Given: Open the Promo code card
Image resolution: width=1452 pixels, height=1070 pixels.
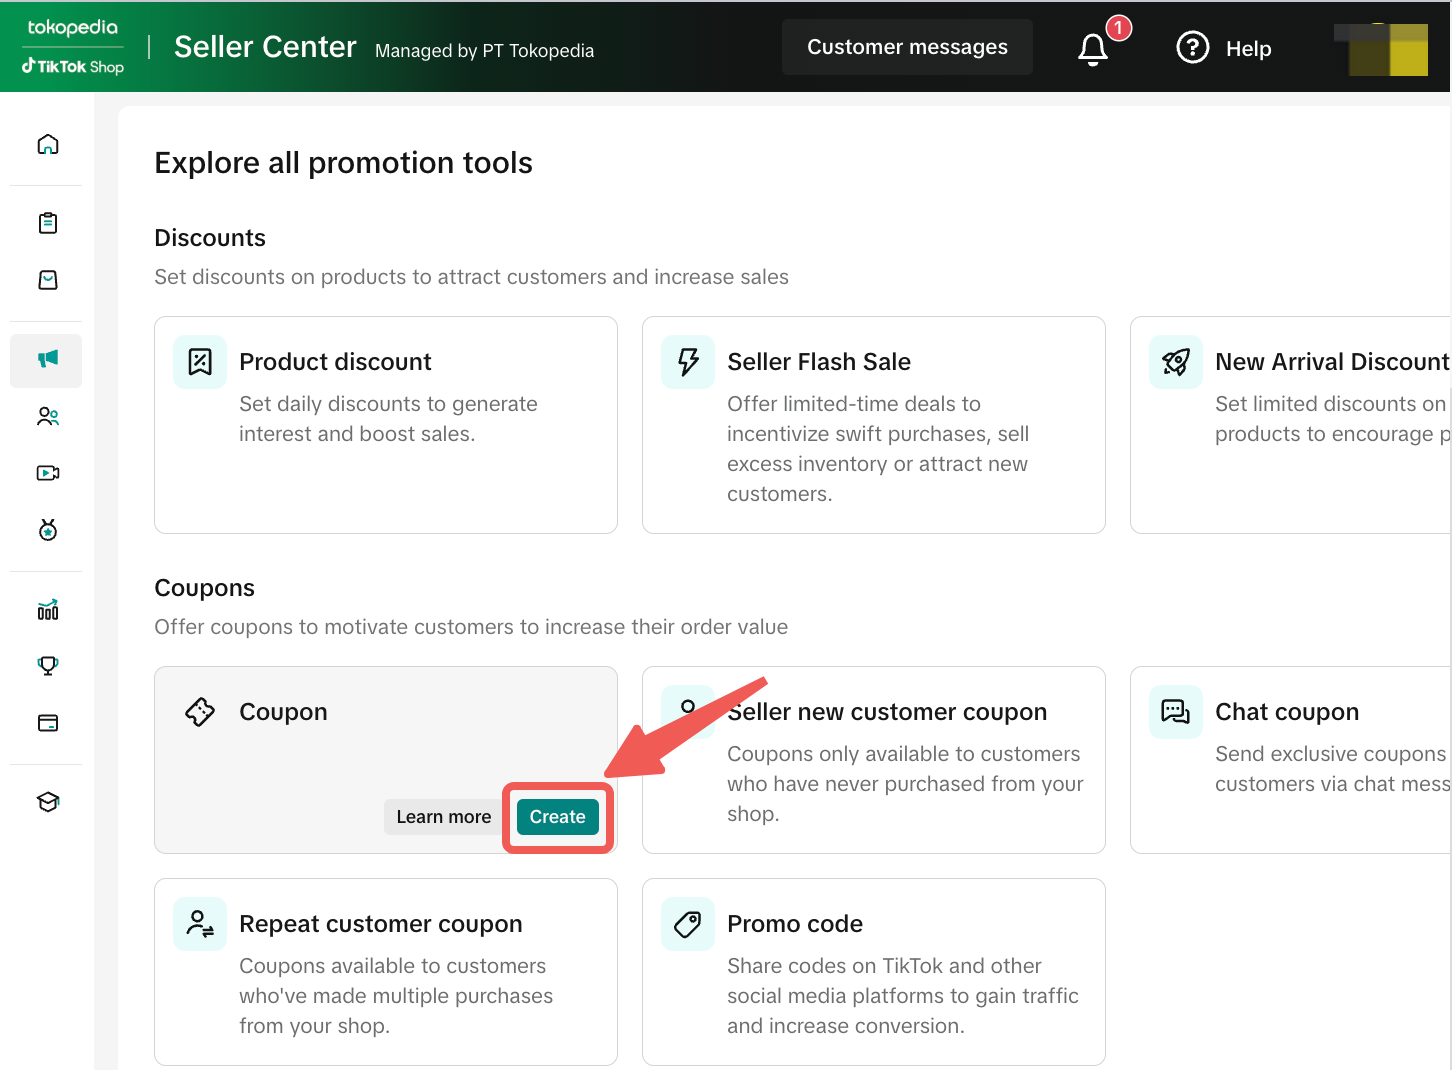Looking at the screenshot, I should (x=873, y=972).
